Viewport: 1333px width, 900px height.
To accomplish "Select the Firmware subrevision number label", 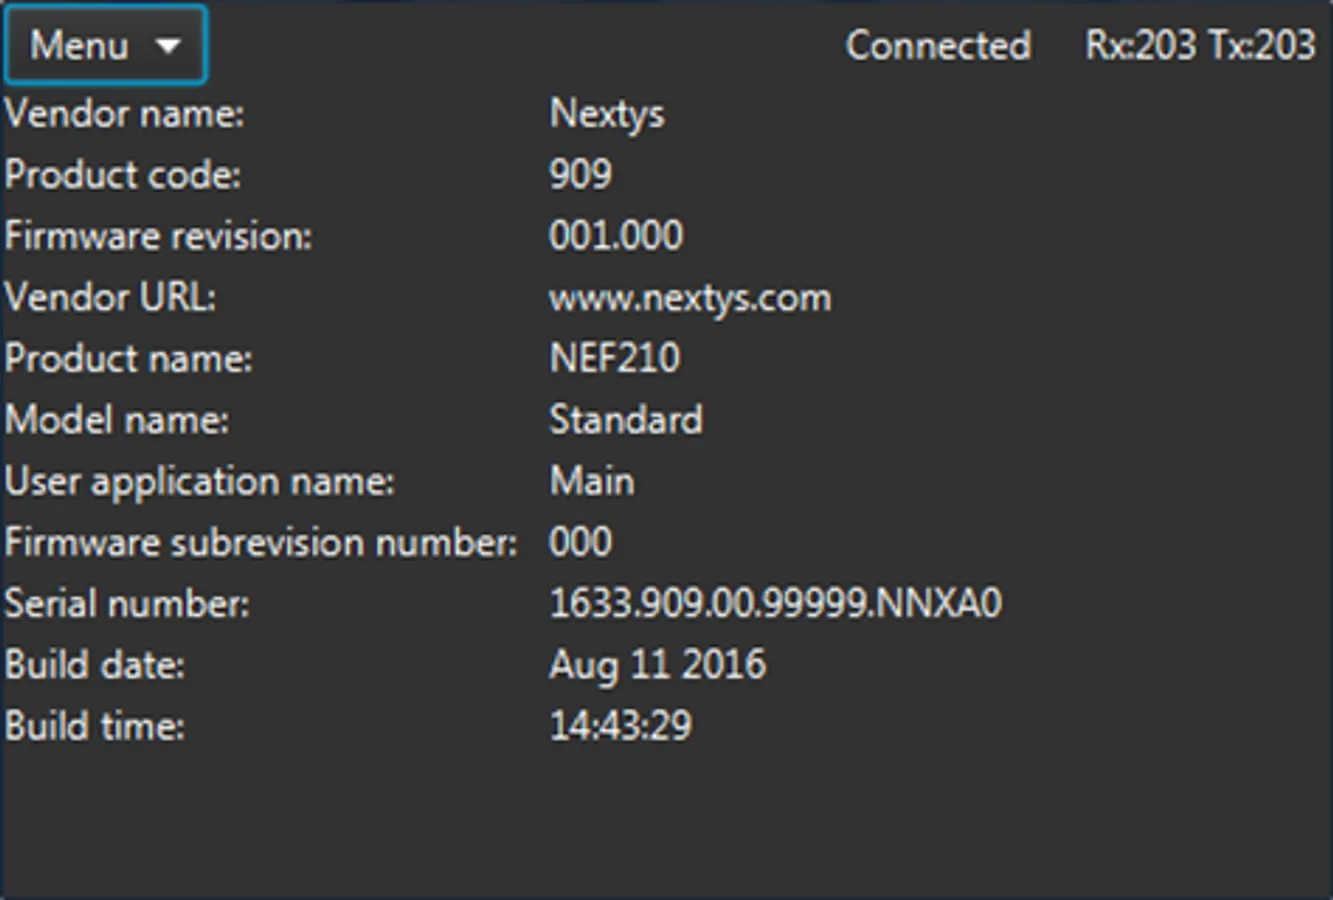I will (261, 542).
